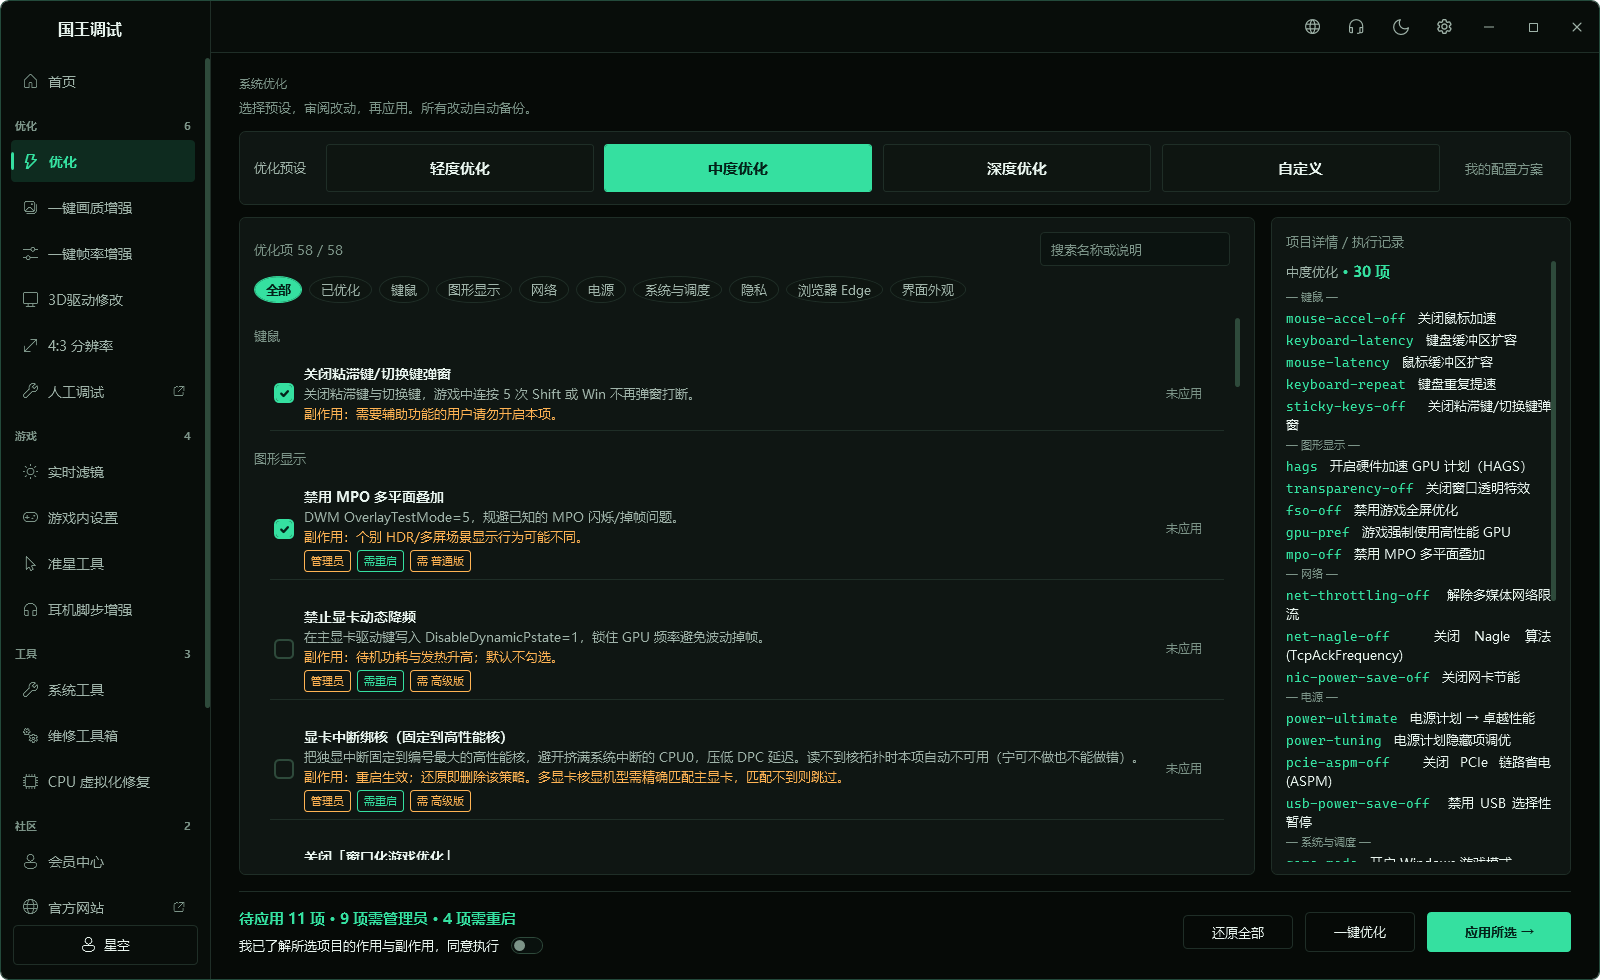This screenshot has height=980, width=1600.
Task: Open 耳机脚步增强 page
Action: coord(103,610)
